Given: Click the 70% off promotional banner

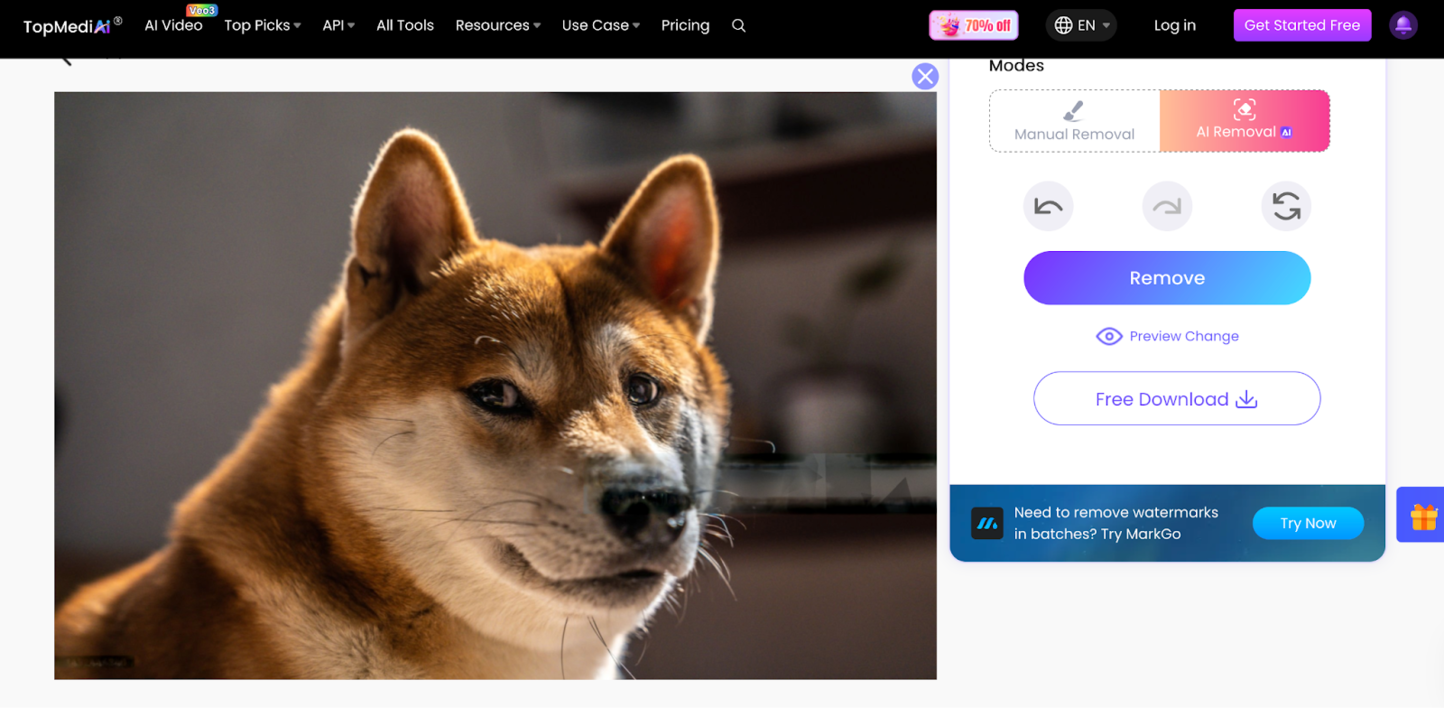Looking at the screenshot, I should pyautogui.click(x=973, y=25).
